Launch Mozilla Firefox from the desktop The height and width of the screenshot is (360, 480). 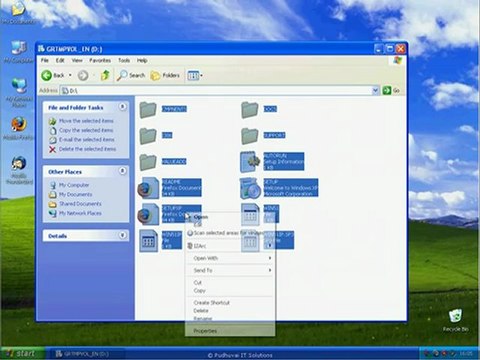tap(19, 128)
